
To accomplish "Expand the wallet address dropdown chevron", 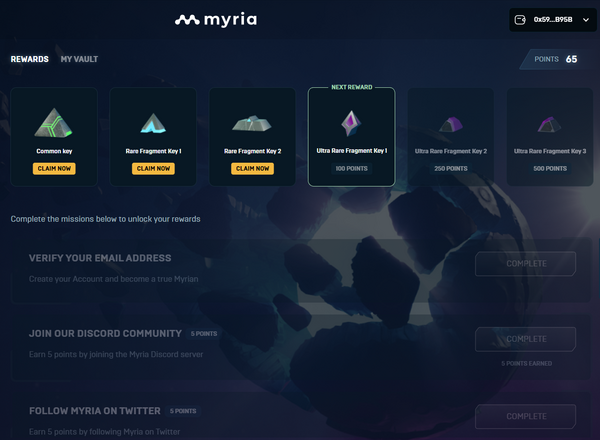I will 586,20.
